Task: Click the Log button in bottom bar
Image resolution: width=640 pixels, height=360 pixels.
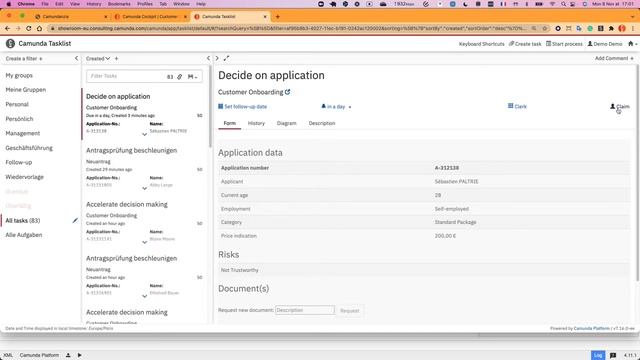Action: click(x=598, y=355)
